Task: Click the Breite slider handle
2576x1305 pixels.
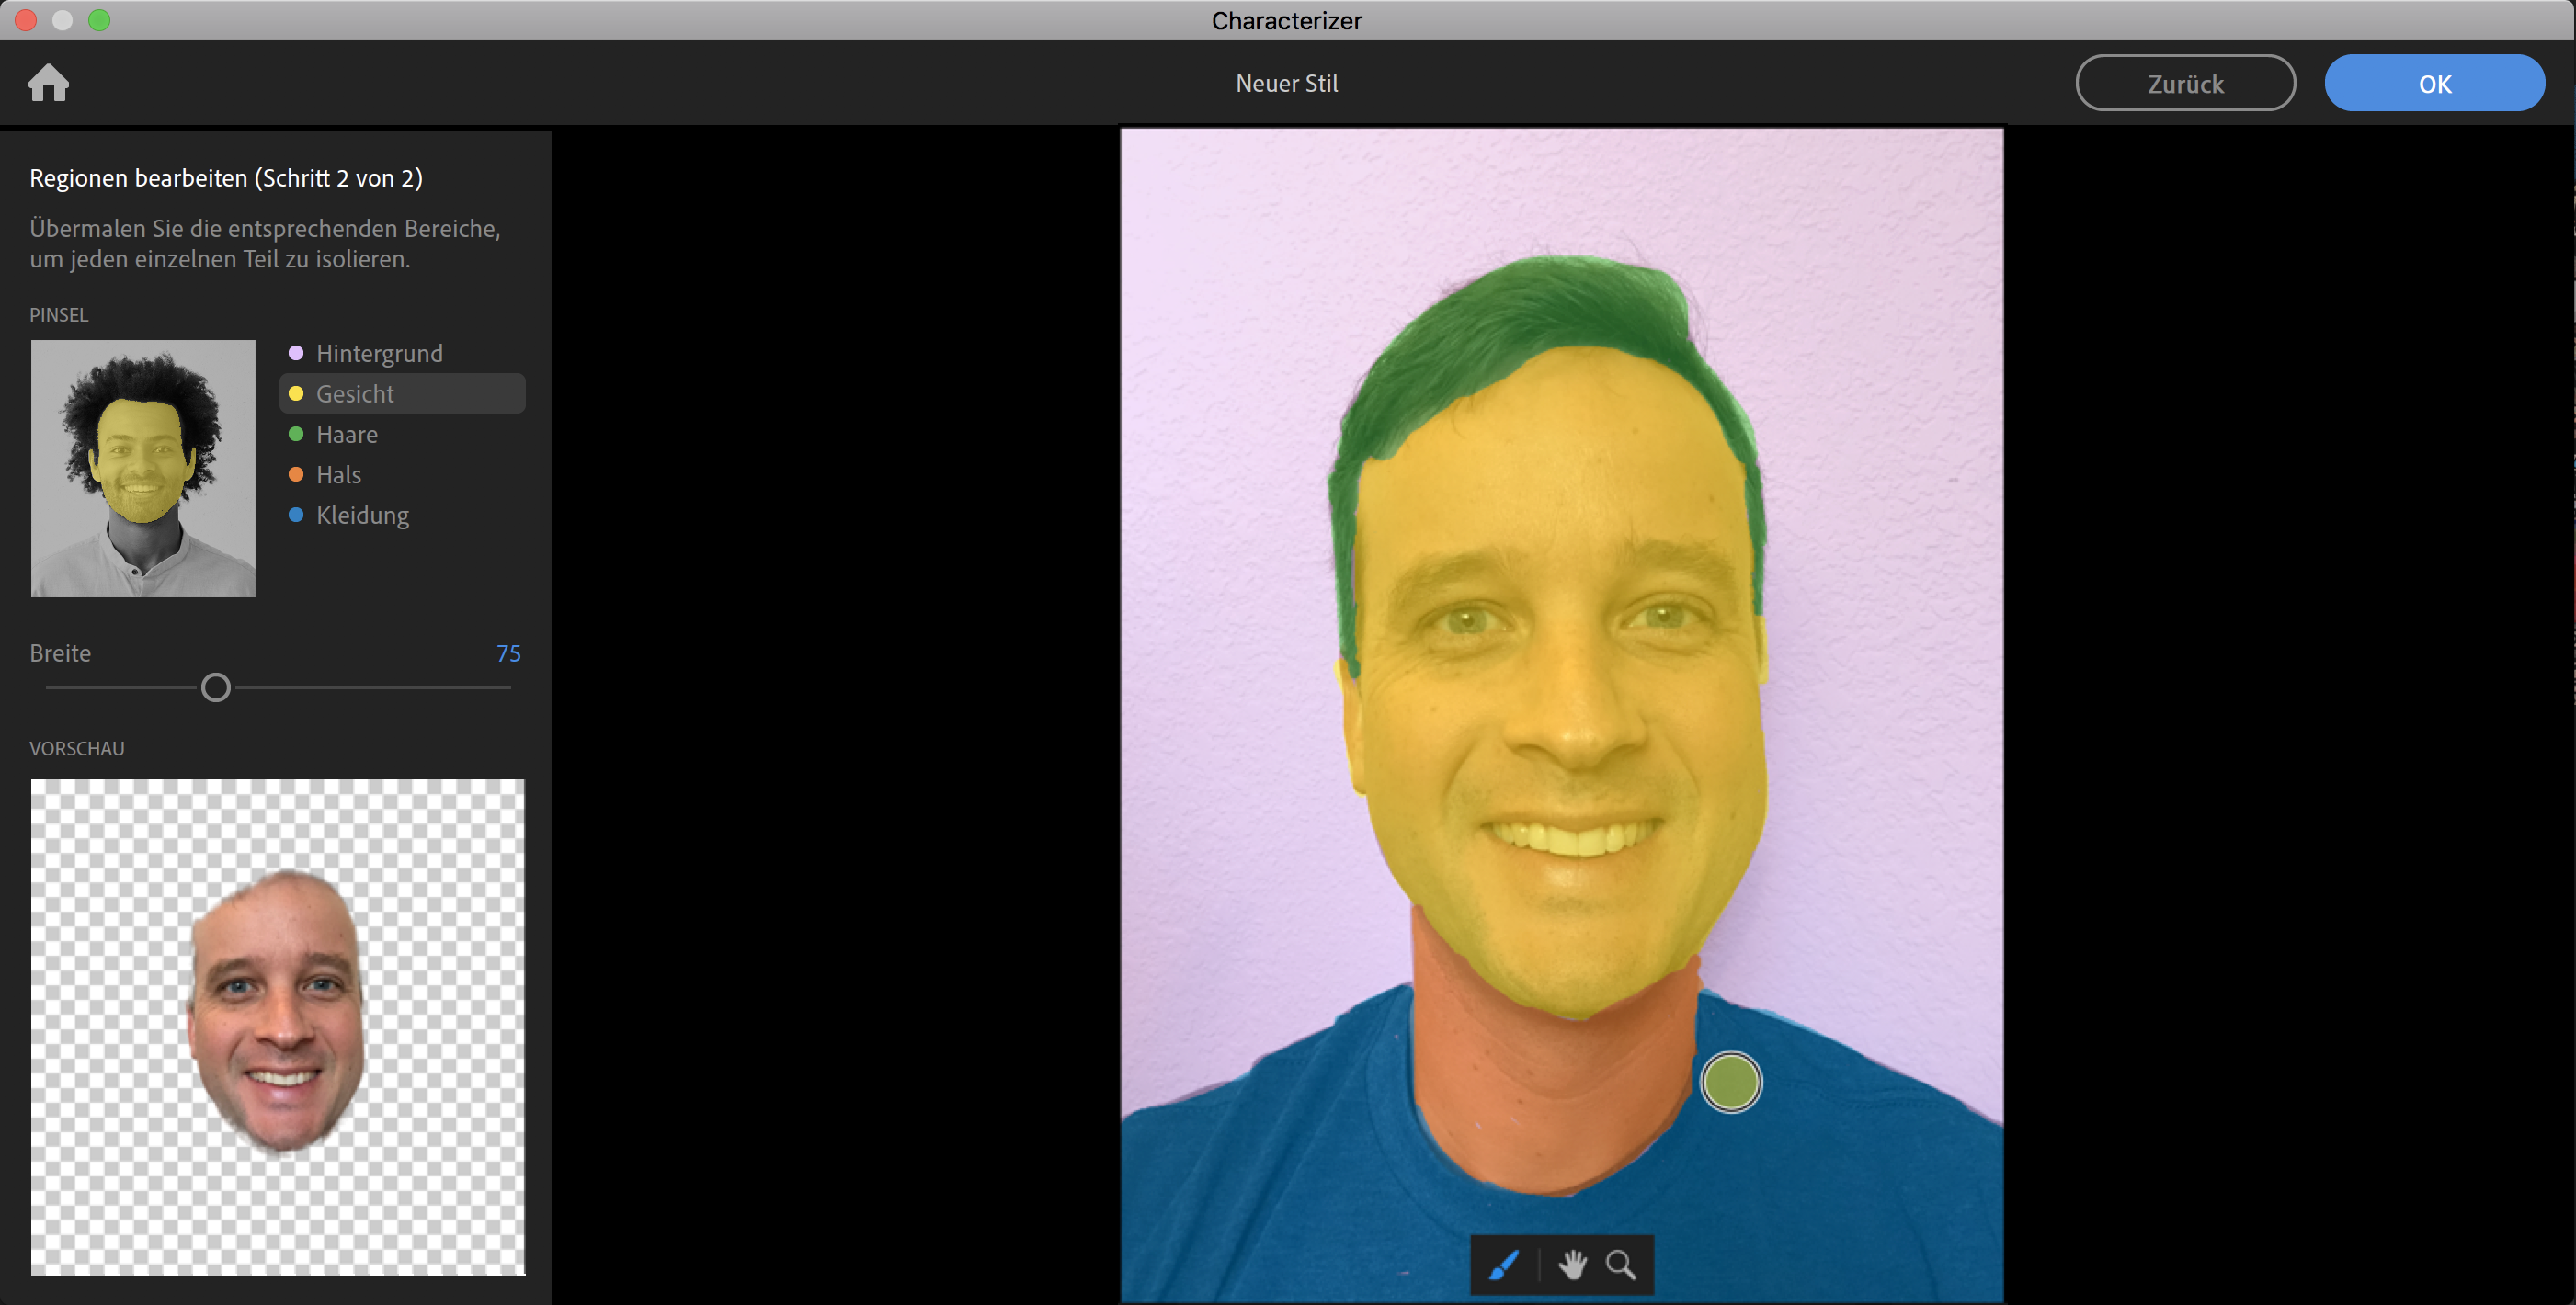Action: pyautogui.click(x=216, y=688)
